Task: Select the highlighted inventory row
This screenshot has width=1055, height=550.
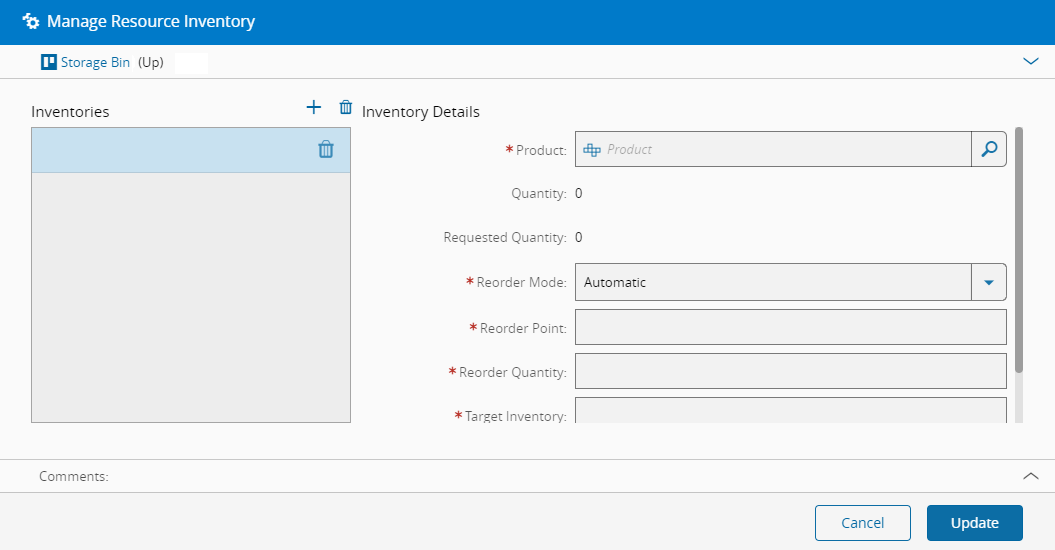Action: tap(170, 150)
